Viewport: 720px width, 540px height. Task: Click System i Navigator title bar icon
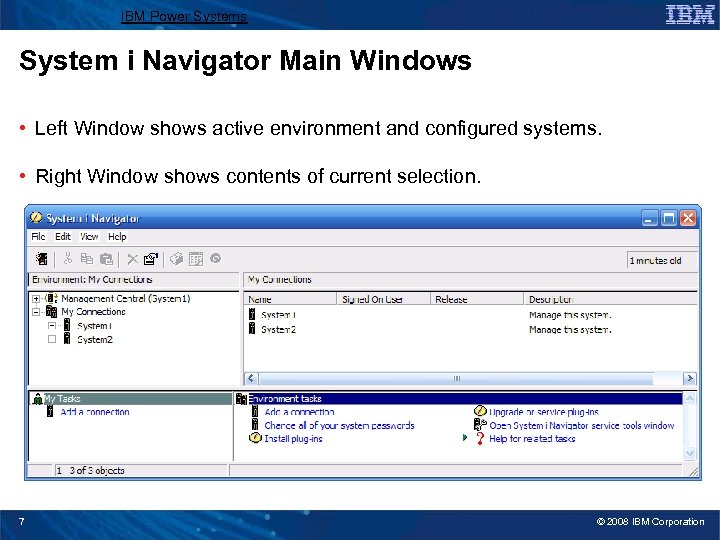[36, 218]
